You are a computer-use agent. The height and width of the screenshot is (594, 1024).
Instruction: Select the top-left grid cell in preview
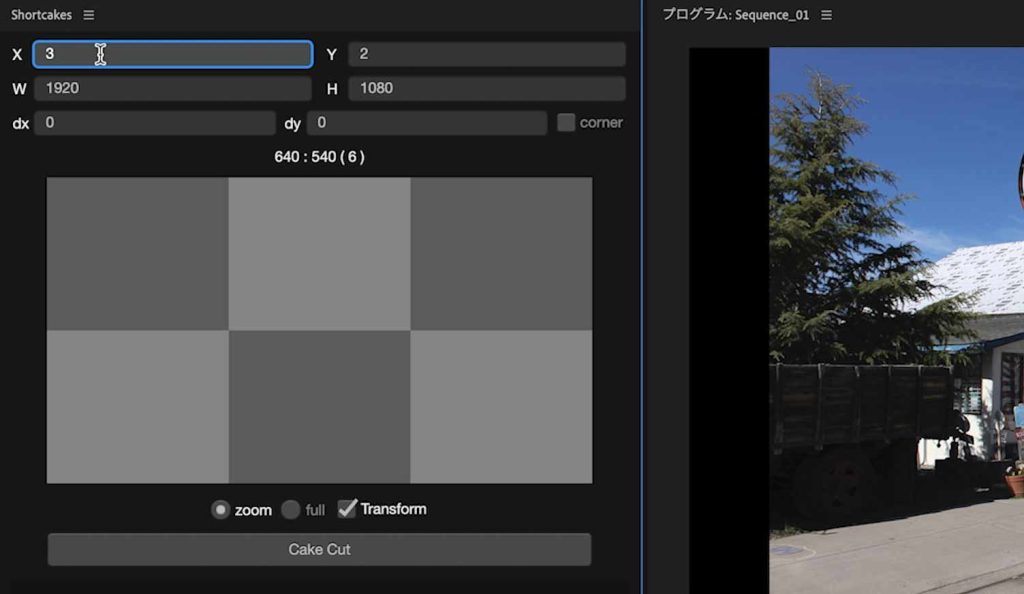point(137,254)
